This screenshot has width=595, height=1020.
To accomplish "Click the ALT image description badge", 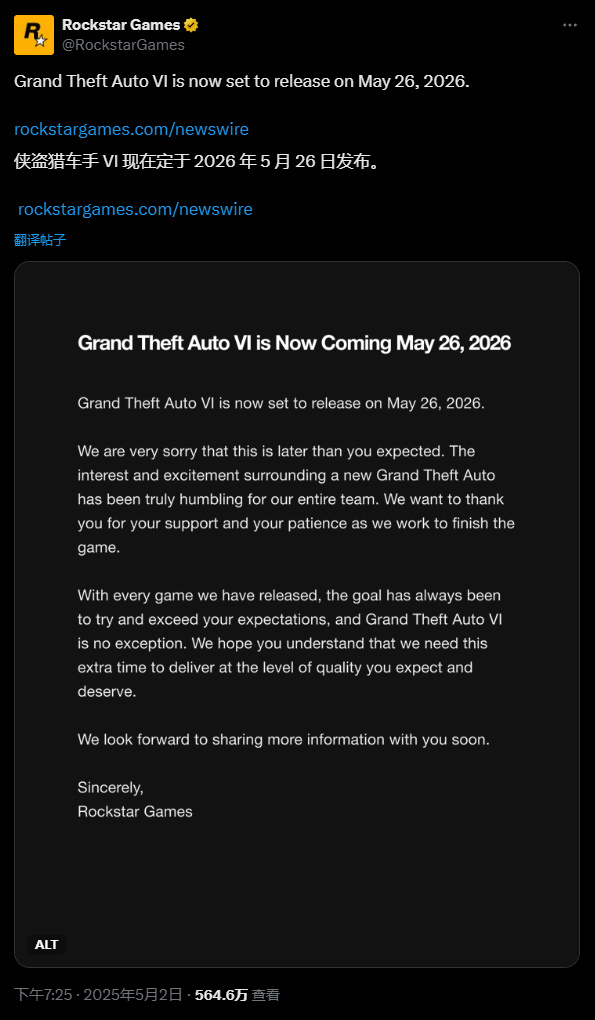I will point(46,945).
